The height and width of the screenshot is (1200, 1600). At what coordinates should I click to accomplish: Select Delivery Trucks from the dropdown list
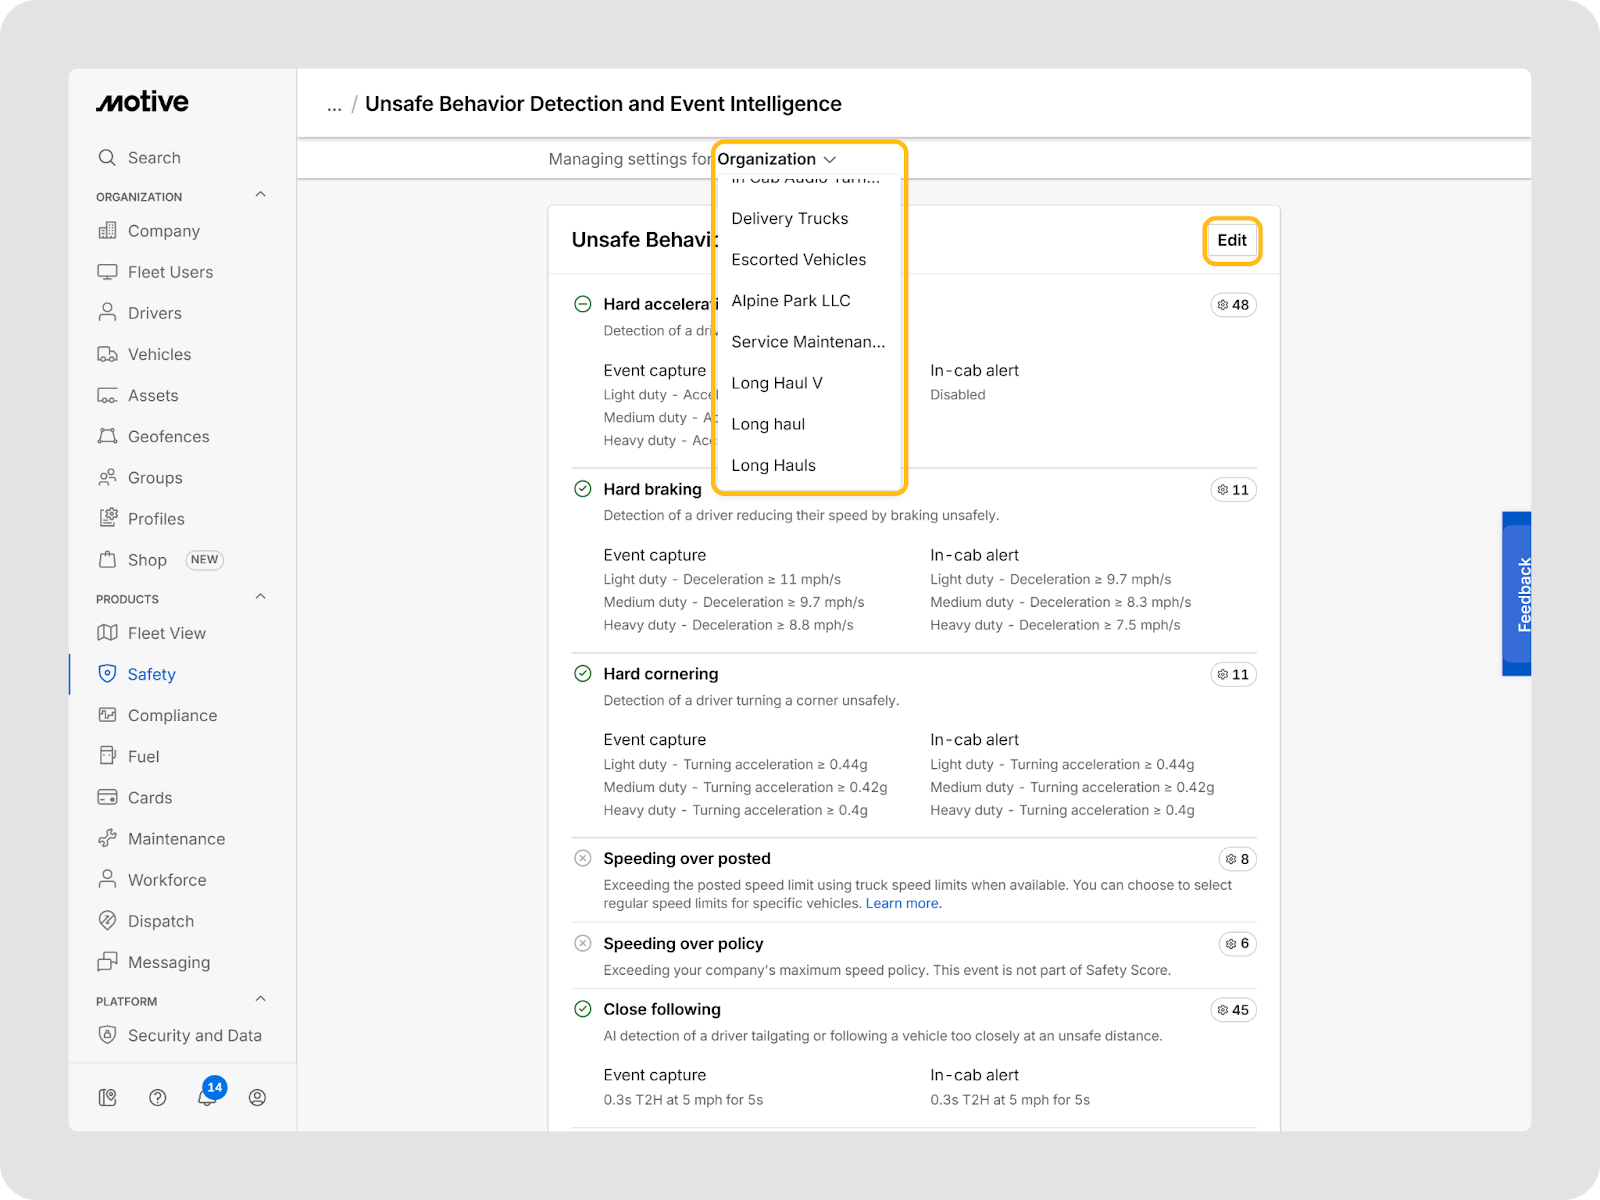789,219
